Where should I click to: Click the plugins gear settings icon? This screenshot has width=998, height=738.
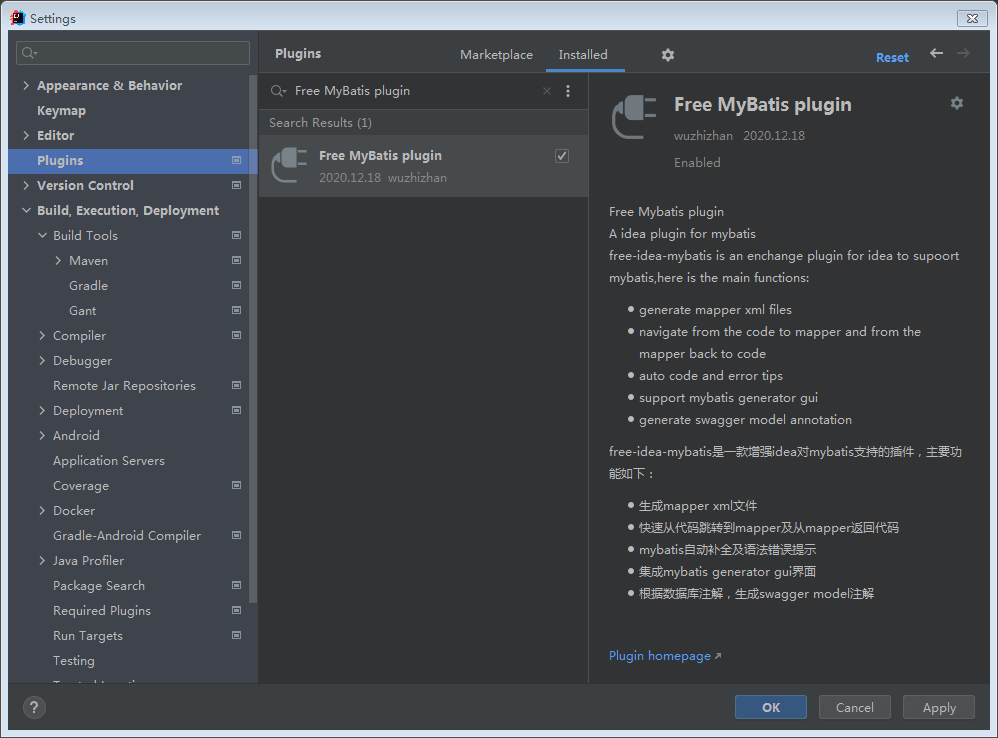coord(668,55)
